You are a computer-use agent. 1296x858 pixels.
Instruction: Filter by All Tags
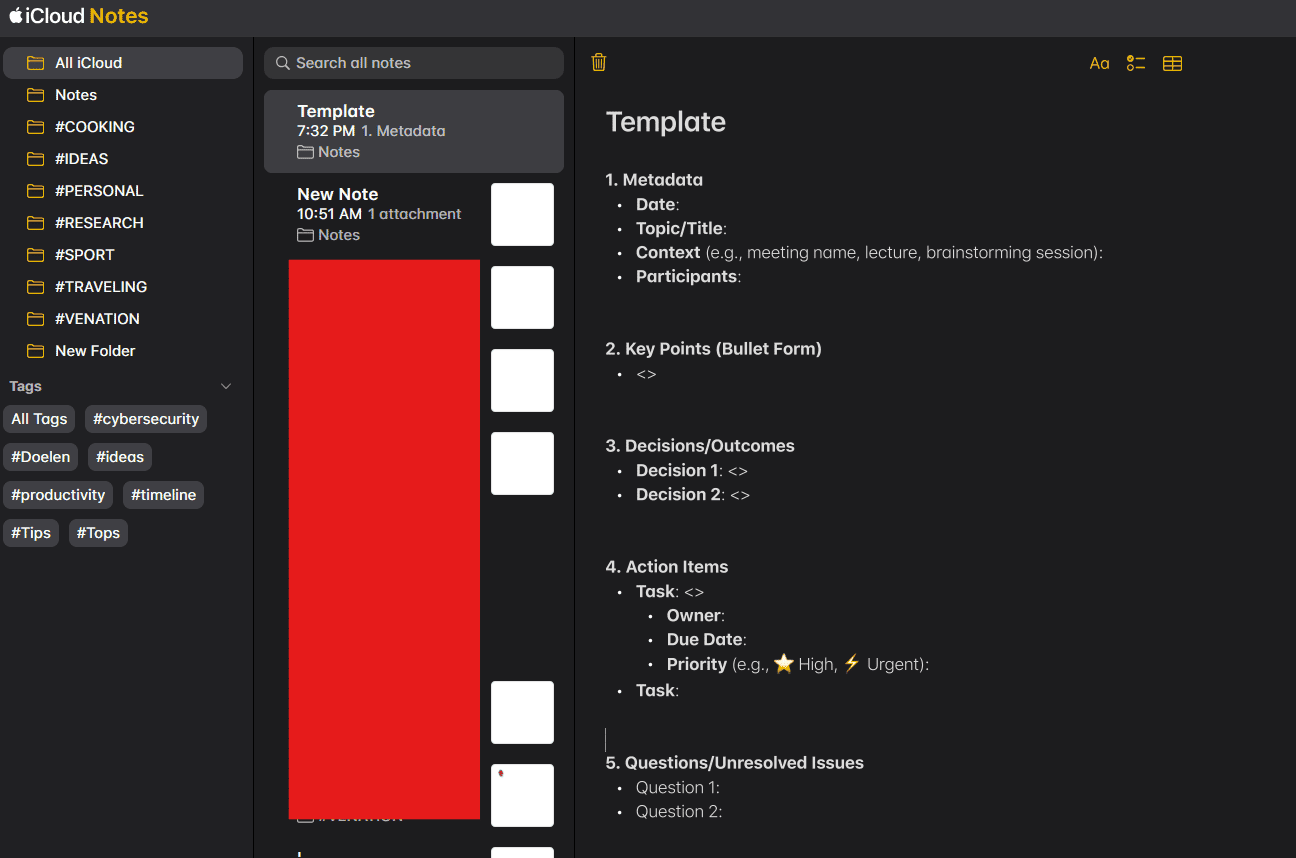(x=39, y=419)
